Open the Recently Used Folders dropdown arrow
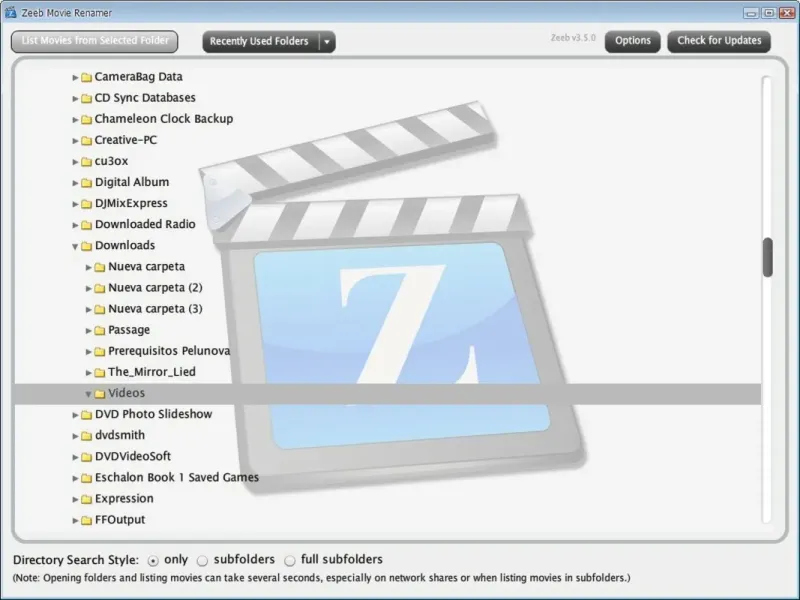Viewport: 800px width, 600px height. click(x=327, y=42)
